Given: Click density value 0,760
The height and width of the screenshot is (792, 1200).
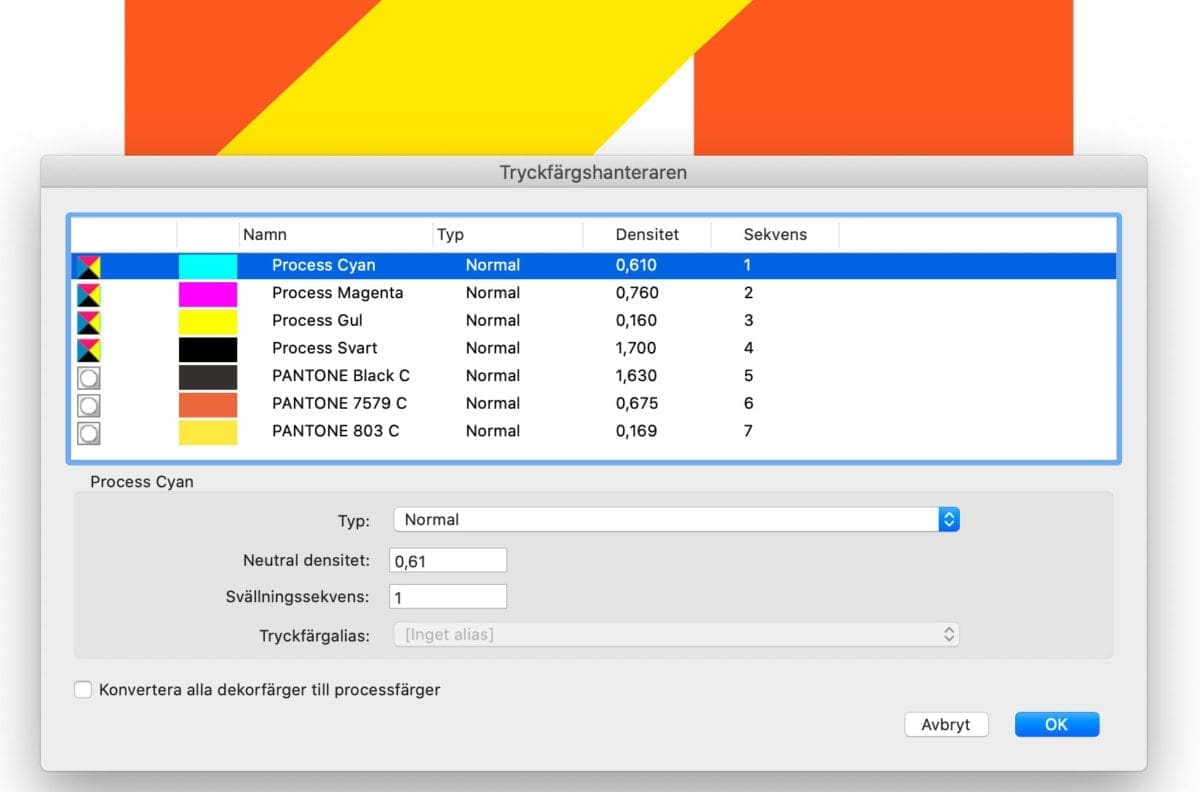Looking at the screenshot, I should pos(636,293).
